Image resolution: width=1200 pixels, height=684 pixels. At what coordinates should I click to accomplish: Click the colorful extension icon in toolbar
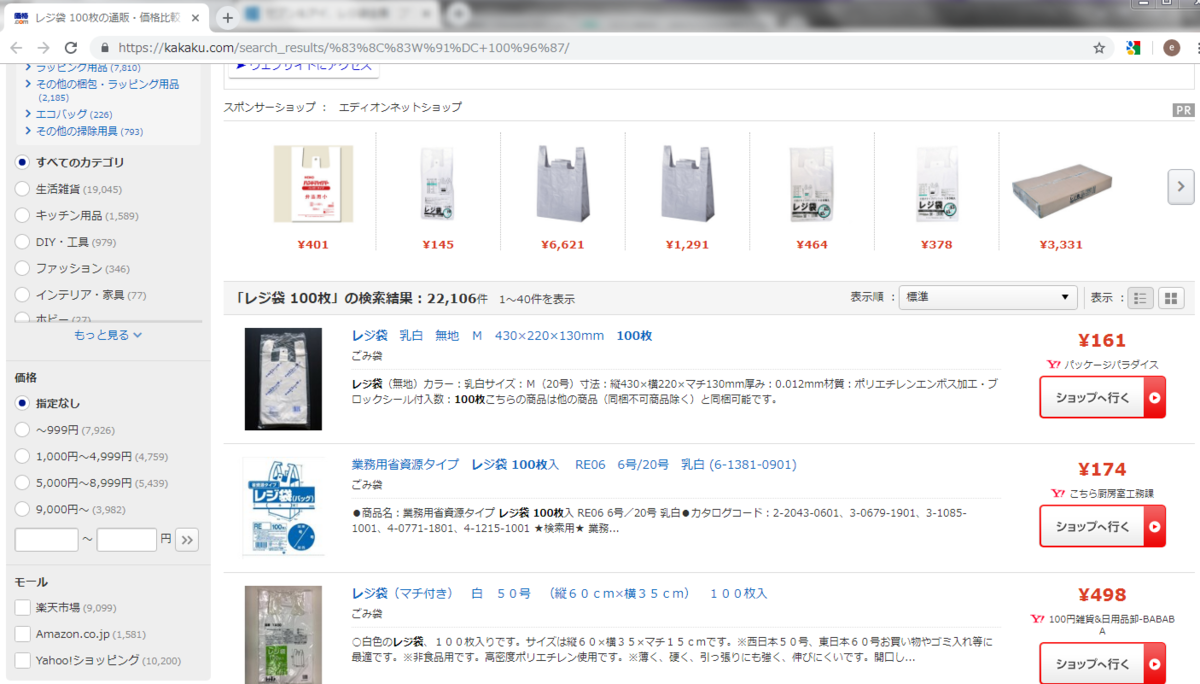(x=1133, y=47)
